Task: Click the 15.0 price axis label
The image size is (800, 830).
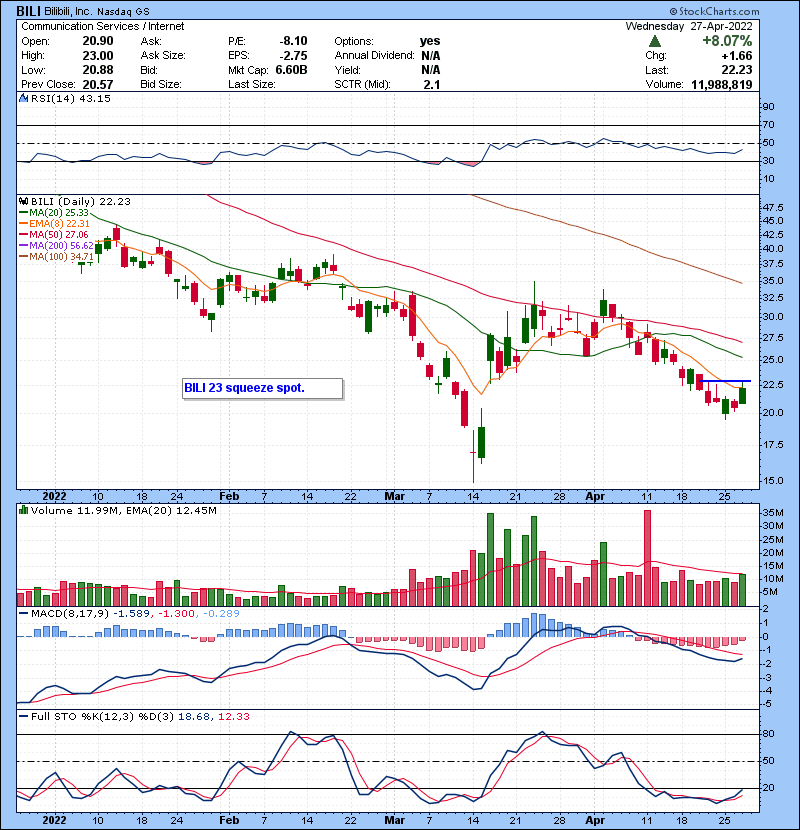Action: 772,481
